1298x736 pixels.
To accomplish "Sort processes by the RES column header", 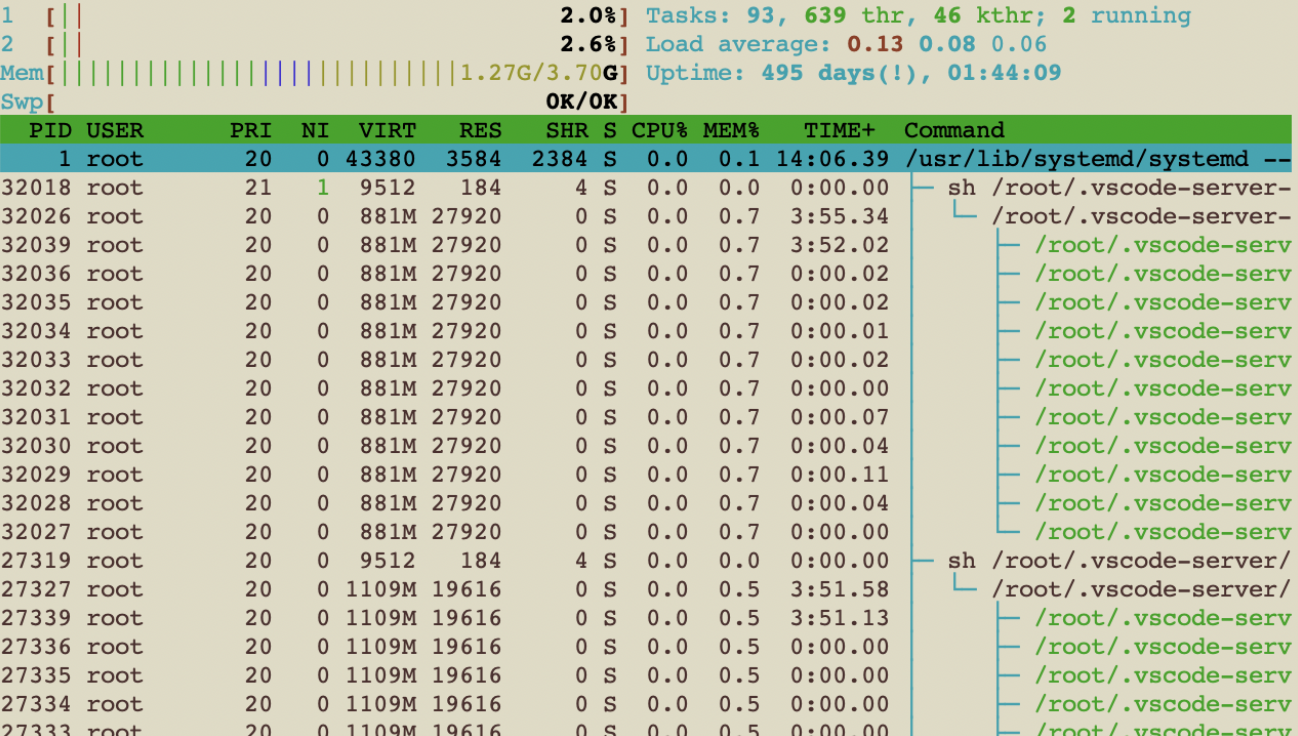I will [480, 130].
